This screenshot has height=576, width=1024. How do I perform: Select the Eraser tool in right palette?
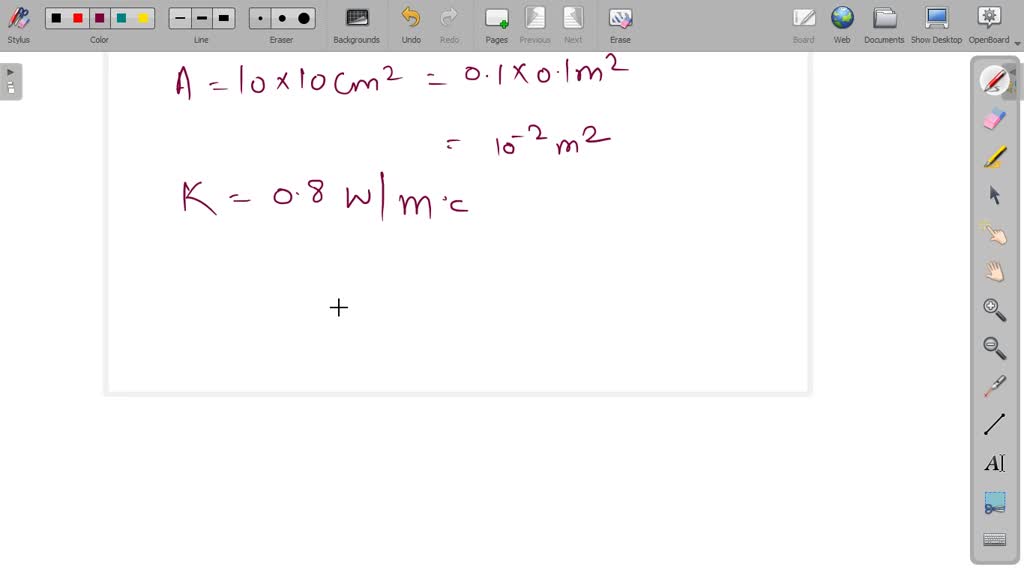point(994,119)
